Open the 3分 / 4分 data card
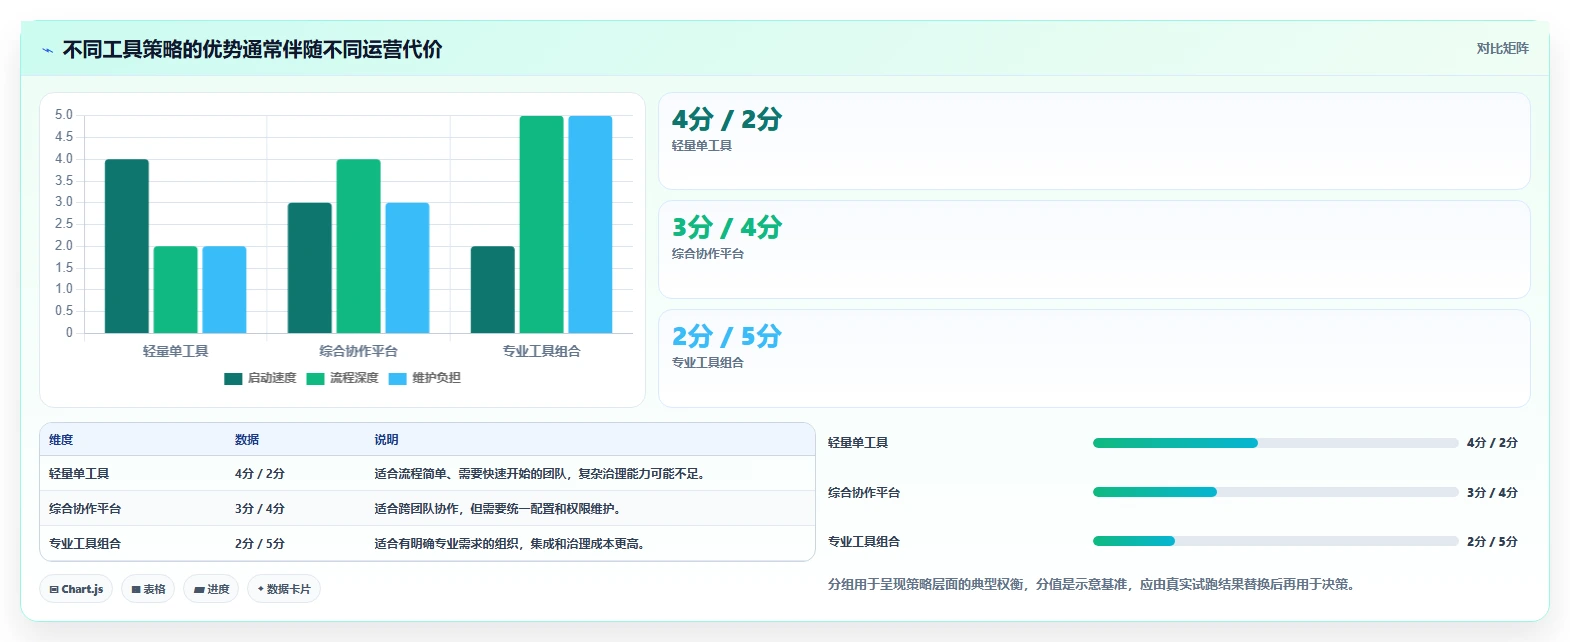This screenshot has width=1570, height=642. (1094, 249)
